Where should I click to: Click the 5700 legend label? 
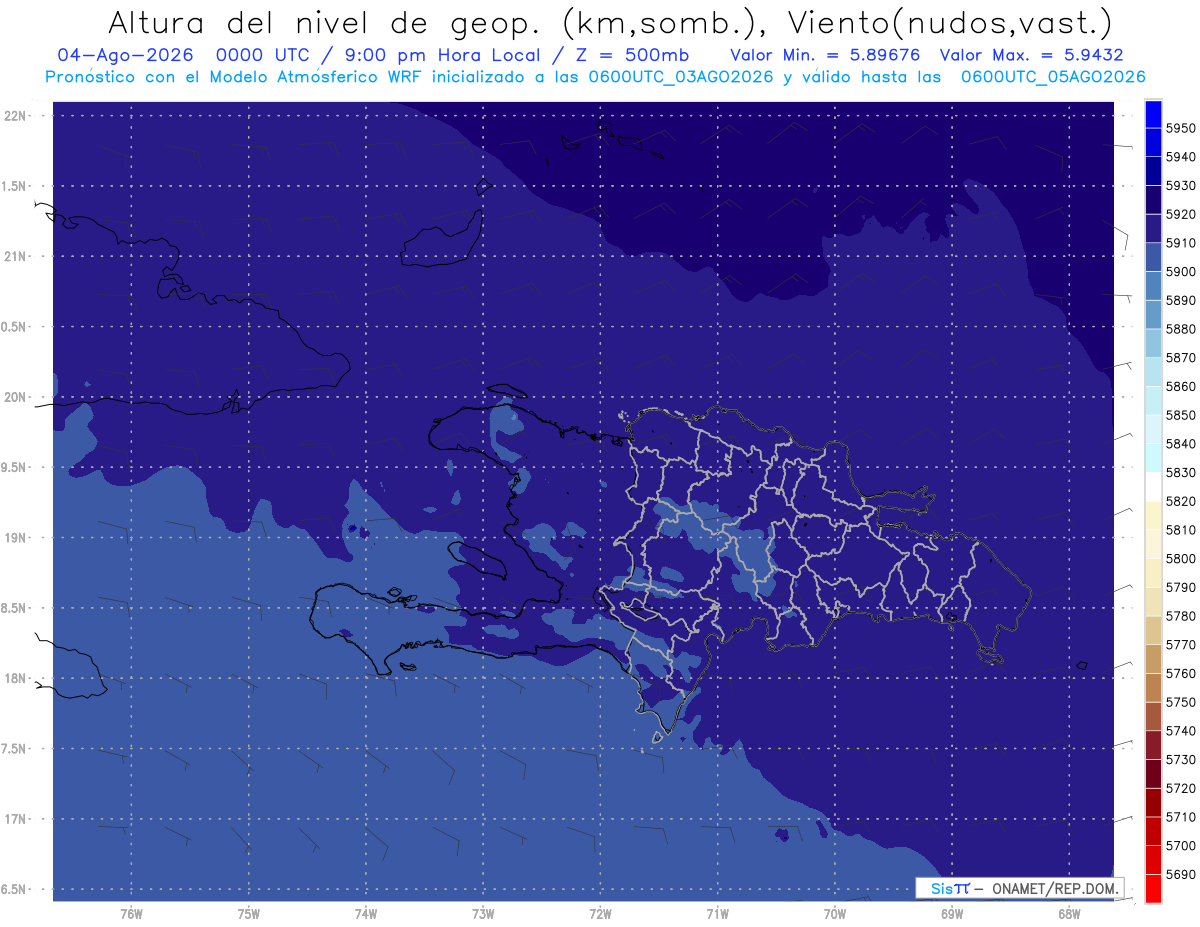pyautogui.click(x=1180, y=846)
